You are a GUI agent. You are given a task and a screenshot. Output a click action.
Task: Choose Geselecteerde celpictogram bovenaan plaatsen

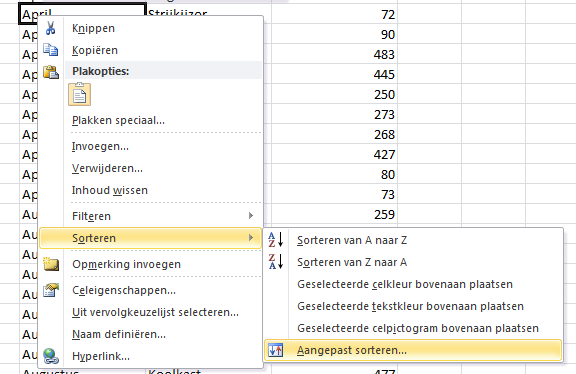pos(413,328)
